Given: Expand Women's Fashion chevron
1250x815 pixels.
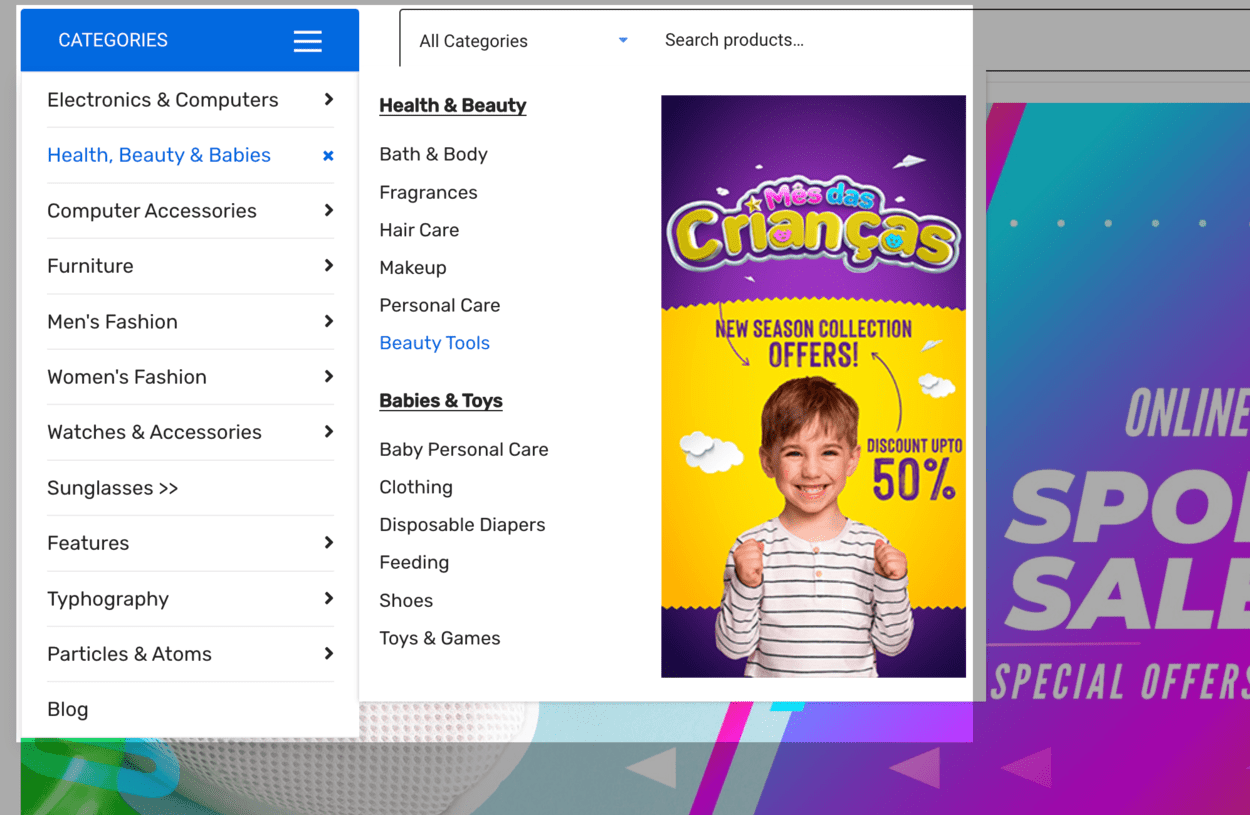Looking at the screenshot, I should coord(329,376).
